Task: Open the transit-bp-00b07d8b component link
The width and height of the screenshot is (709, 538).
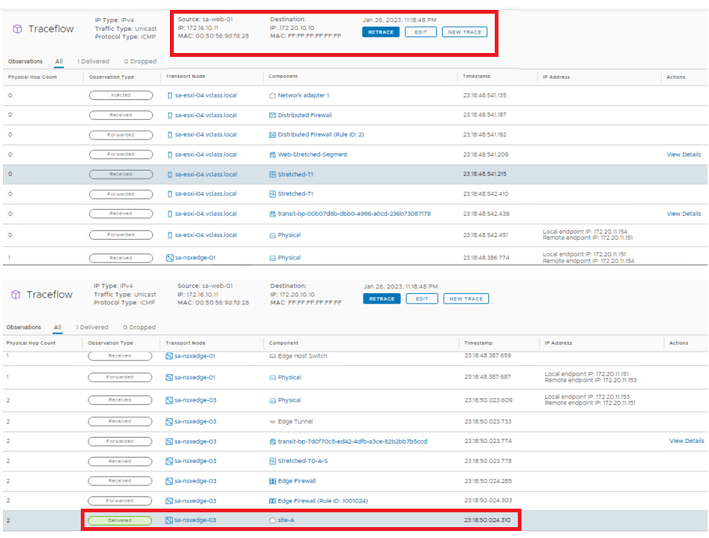Action: [354, 213]
